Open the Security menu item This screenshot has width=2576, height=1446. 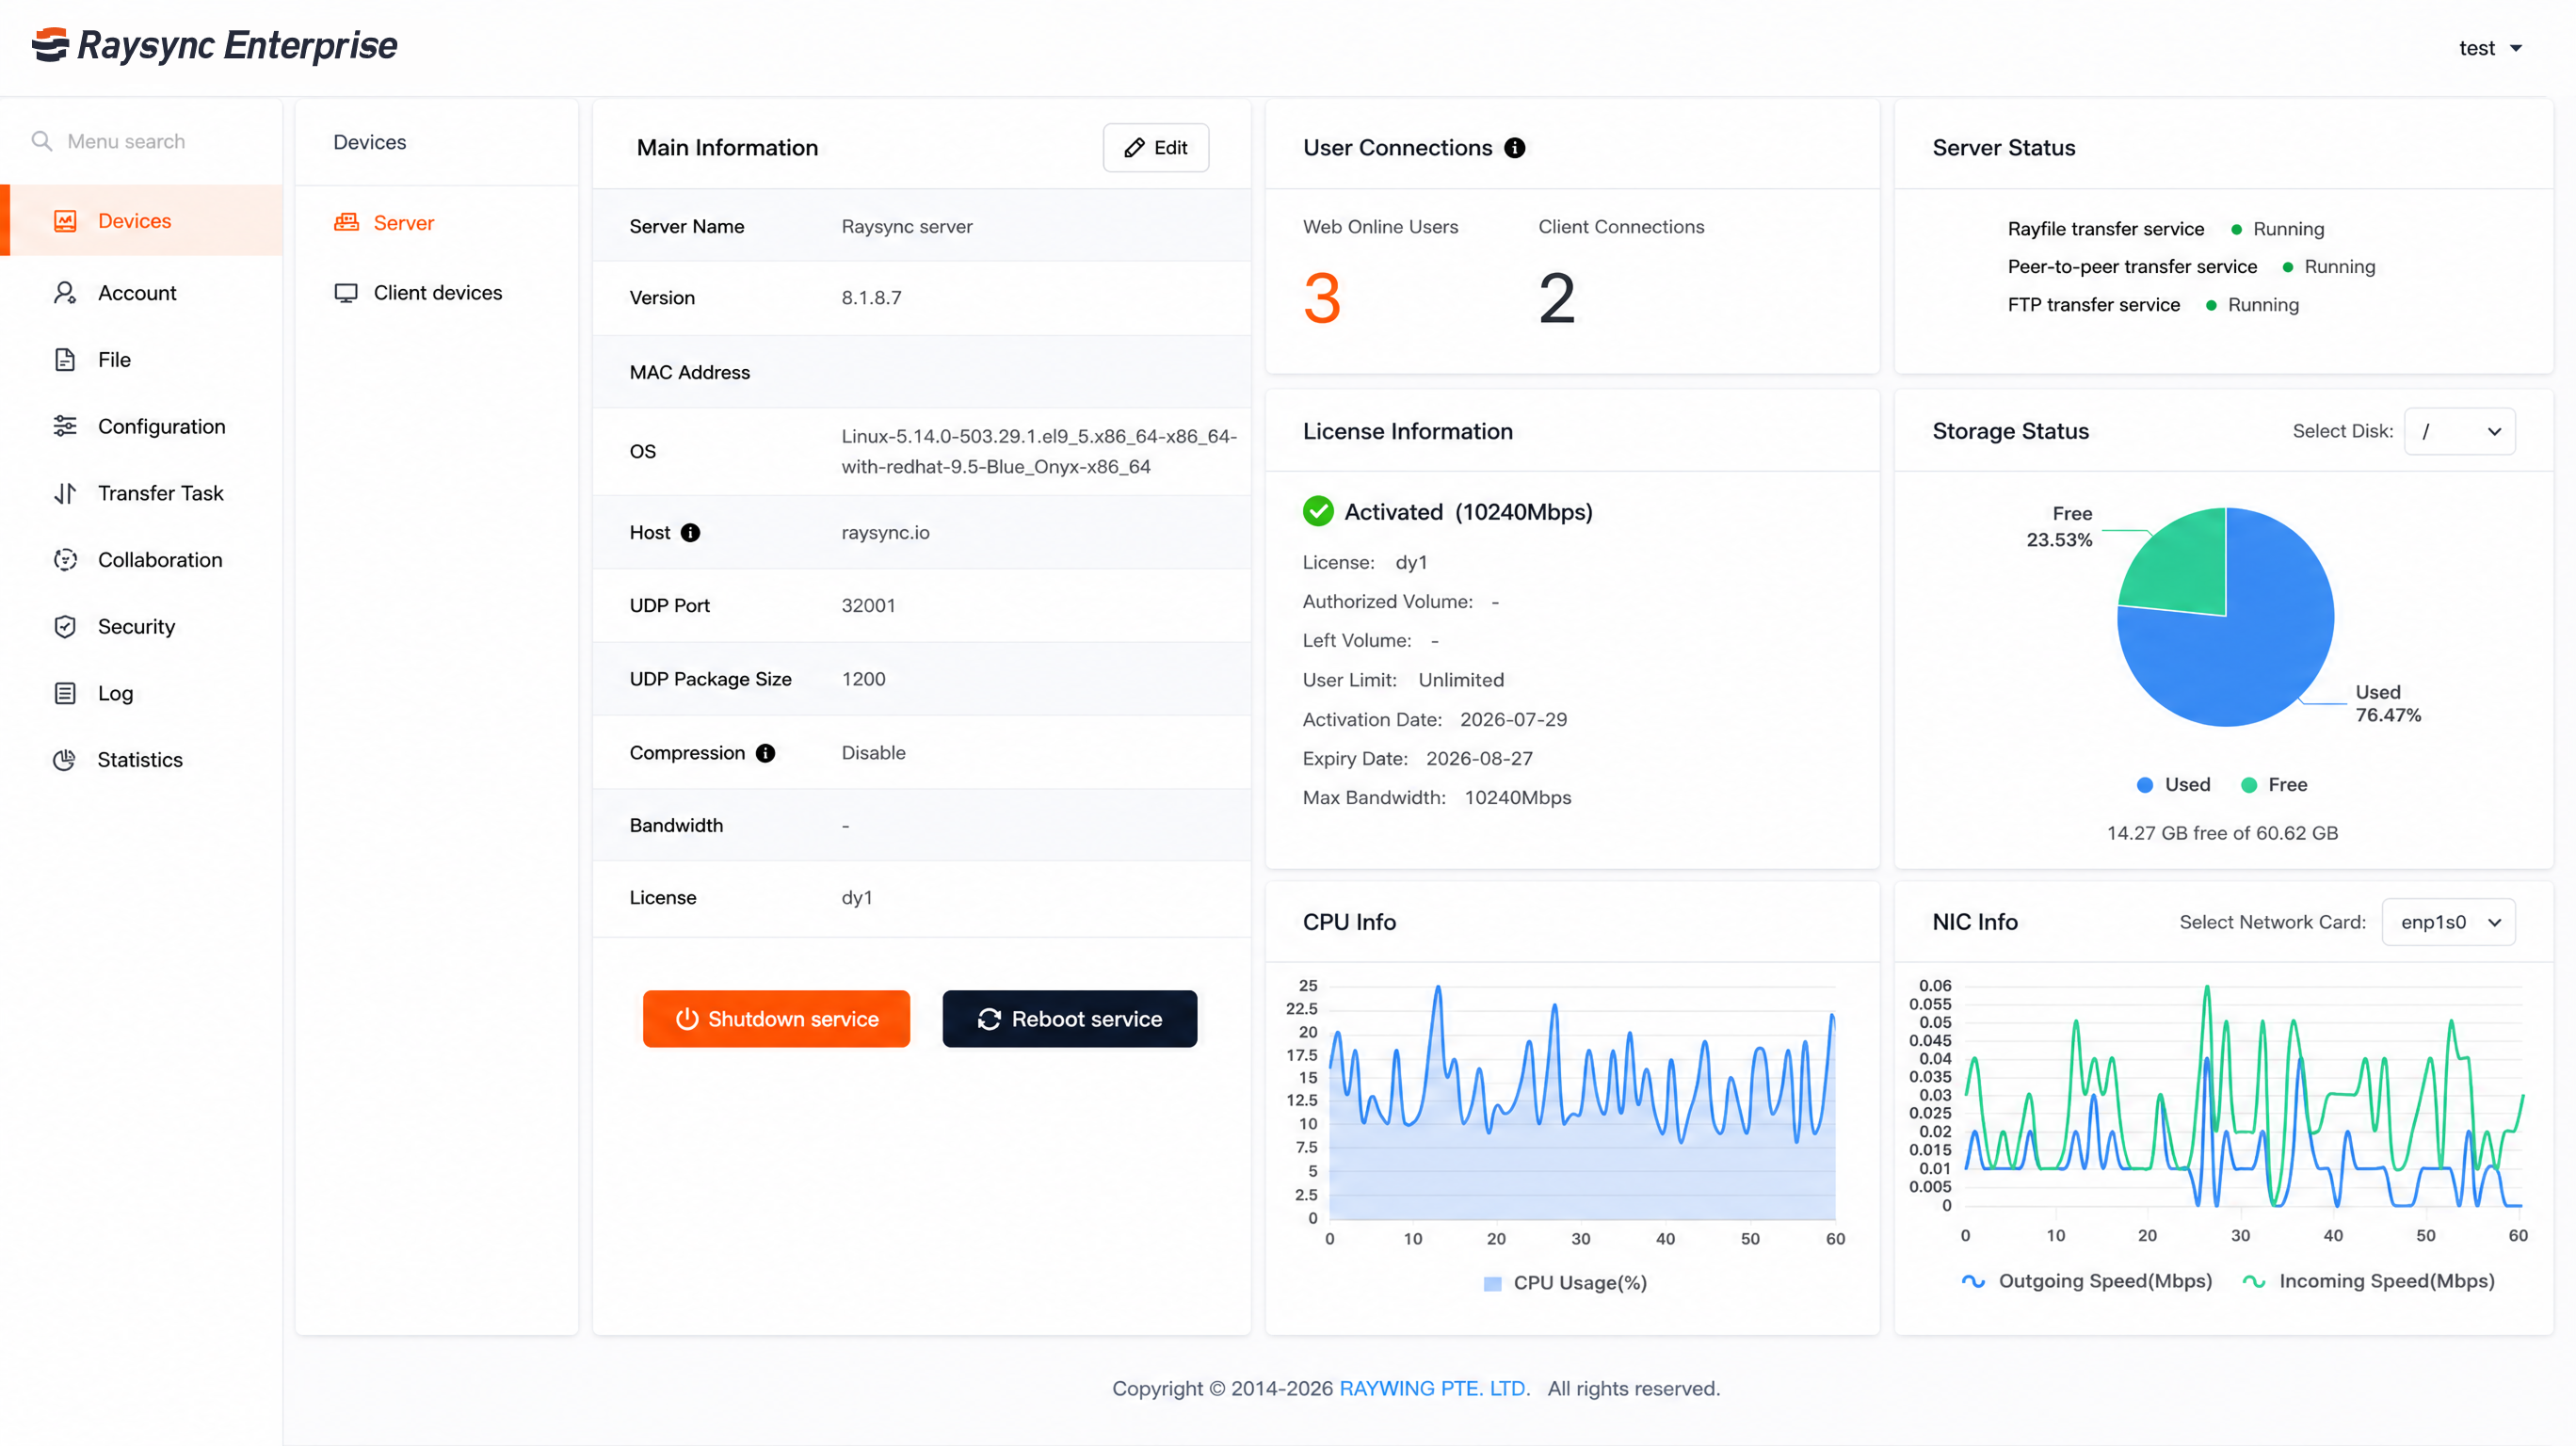[141, 627]
